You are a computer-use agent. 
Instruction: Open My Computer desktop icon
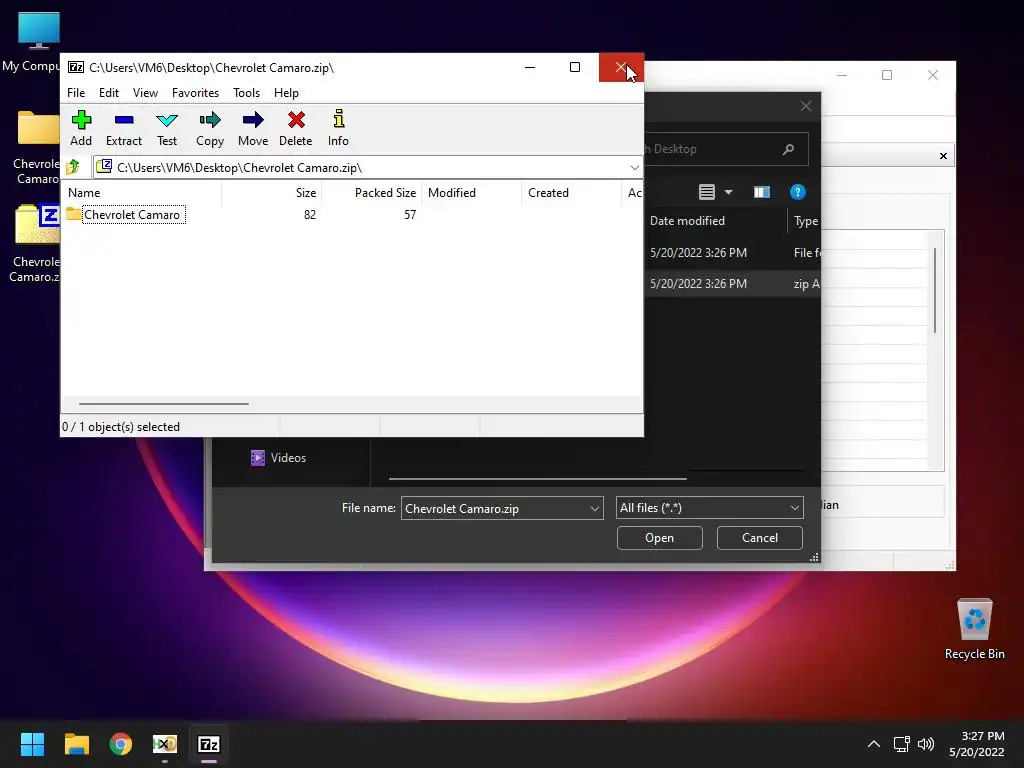tap(38, 42)
